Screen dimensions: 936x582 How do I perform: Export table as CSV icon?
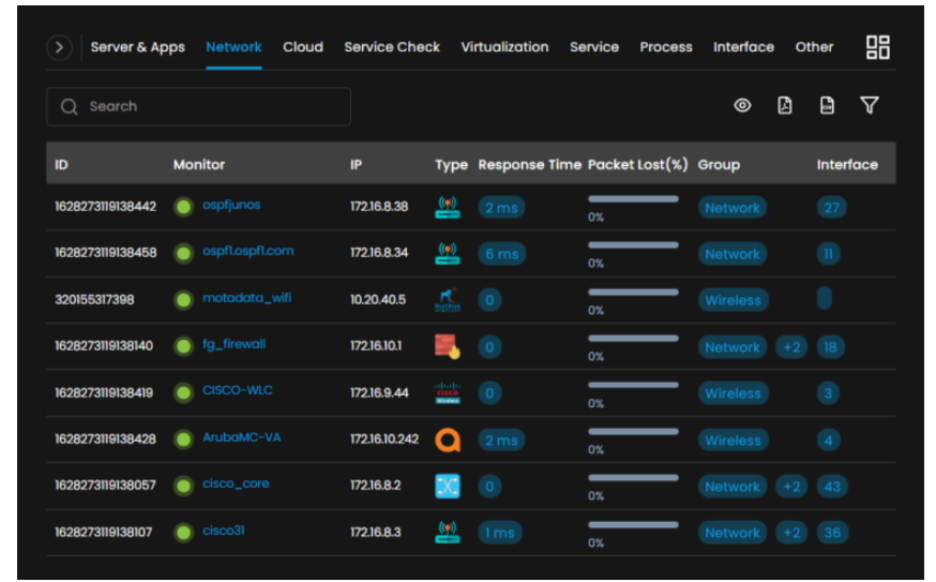point(827,106)
